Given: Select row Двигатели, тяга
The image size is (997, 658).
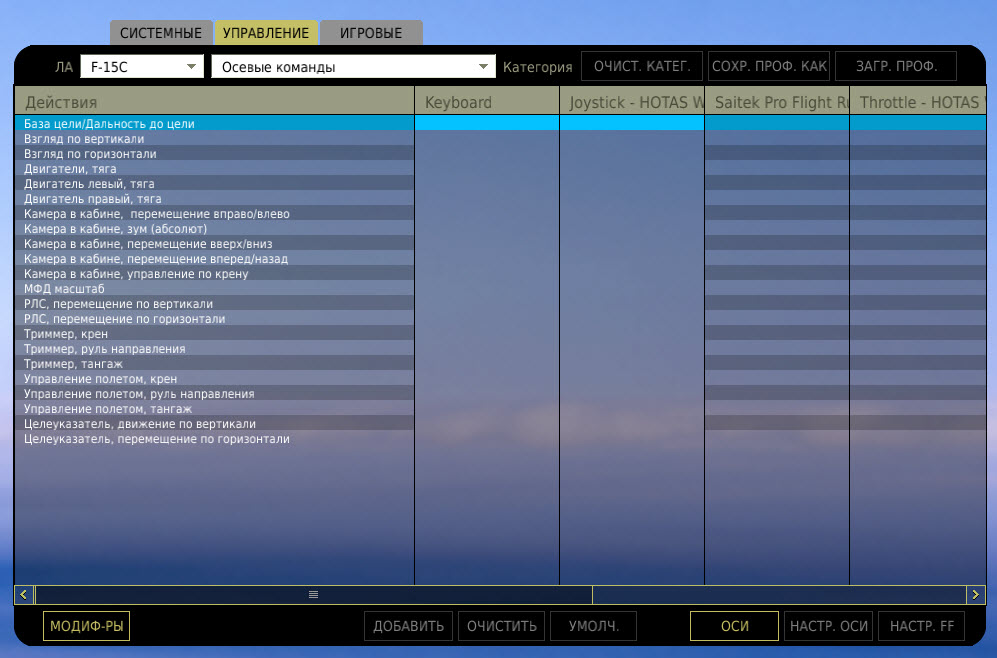Looking at the screenshot, I should pos(214,168).
